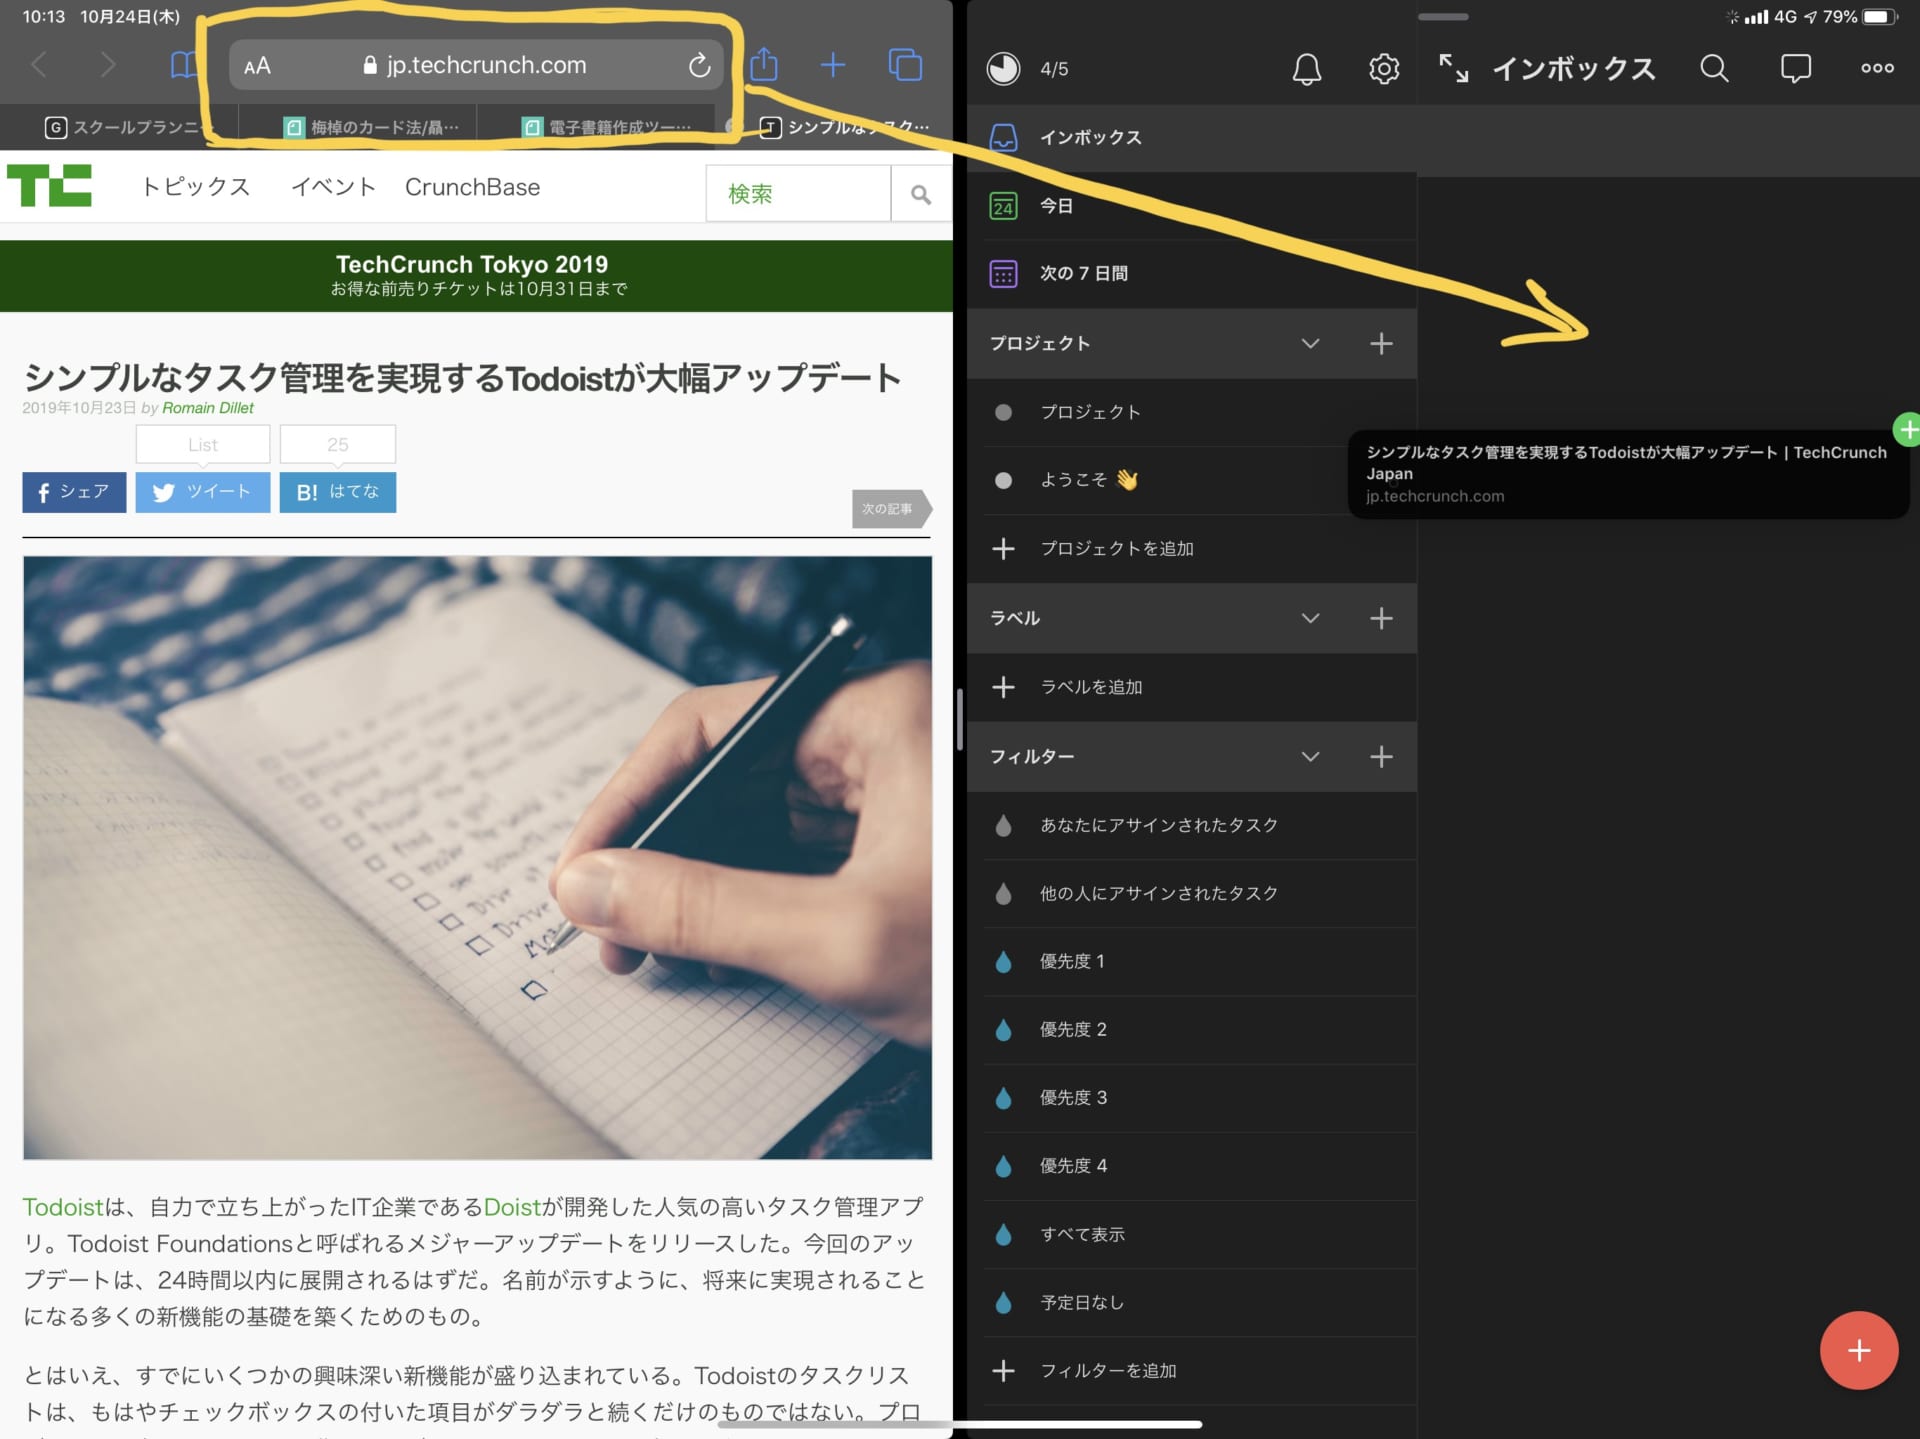Tap red add task button
The width and height of the screenshot is (1920, 1439).
pyautogui.click(x=1858, y=1350)
